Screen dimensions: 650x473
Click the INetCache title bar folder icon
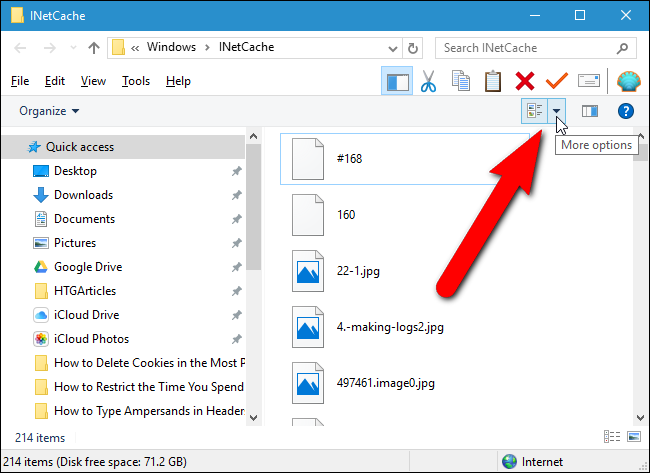(17, 15)
